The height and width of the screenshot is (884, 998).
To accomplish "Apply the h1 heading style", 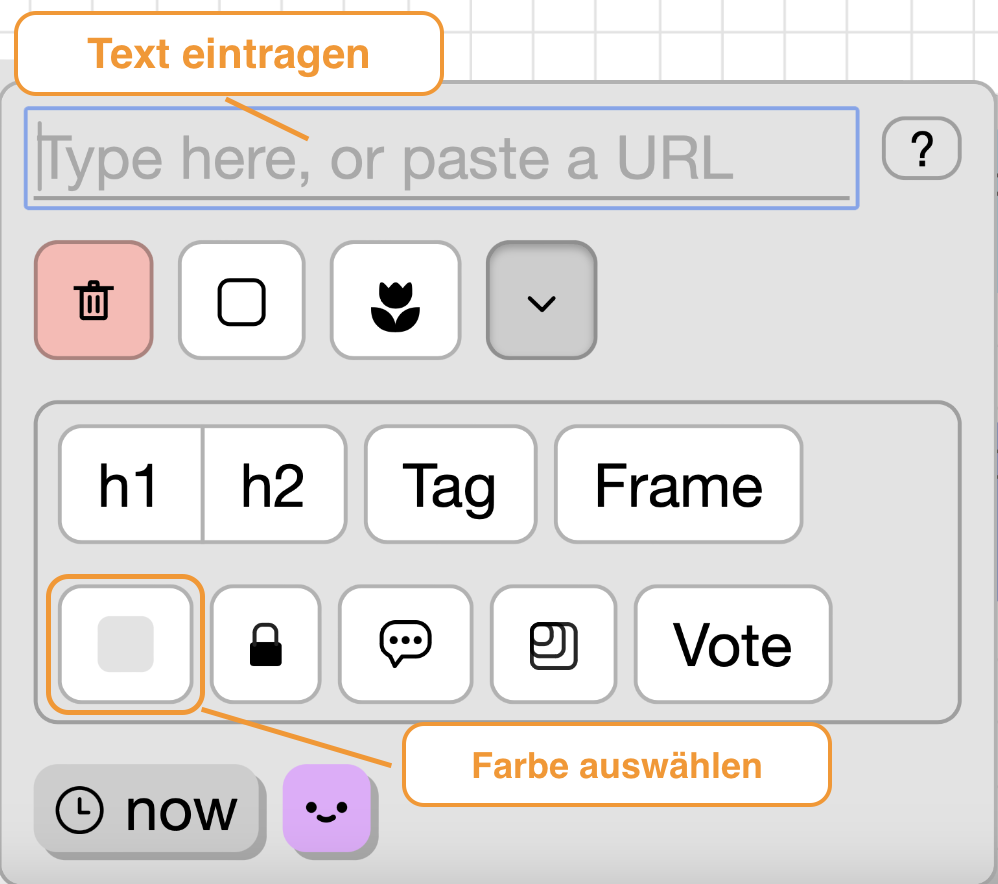I will pos(130,485).
